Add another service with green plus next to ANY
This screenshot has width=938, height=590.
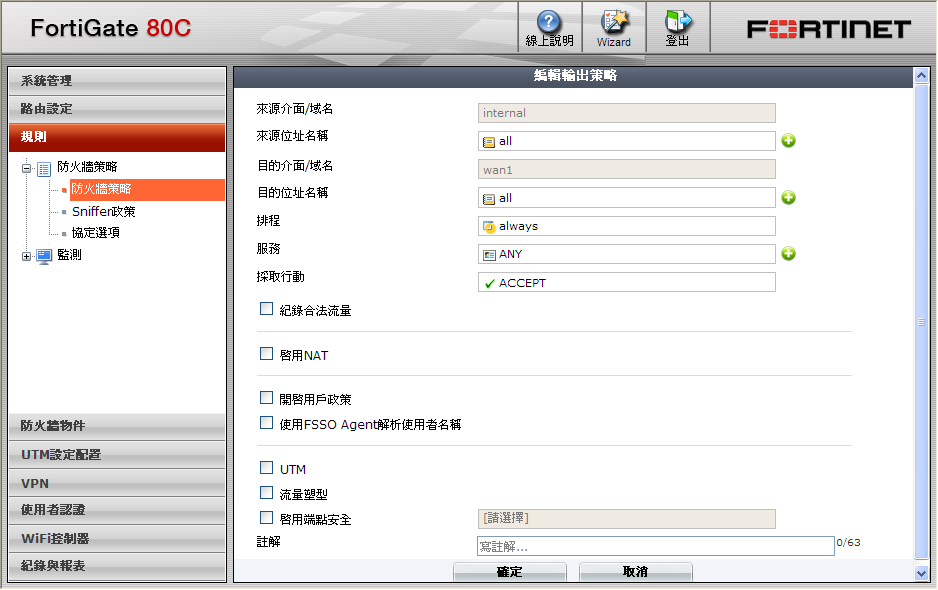788,254
